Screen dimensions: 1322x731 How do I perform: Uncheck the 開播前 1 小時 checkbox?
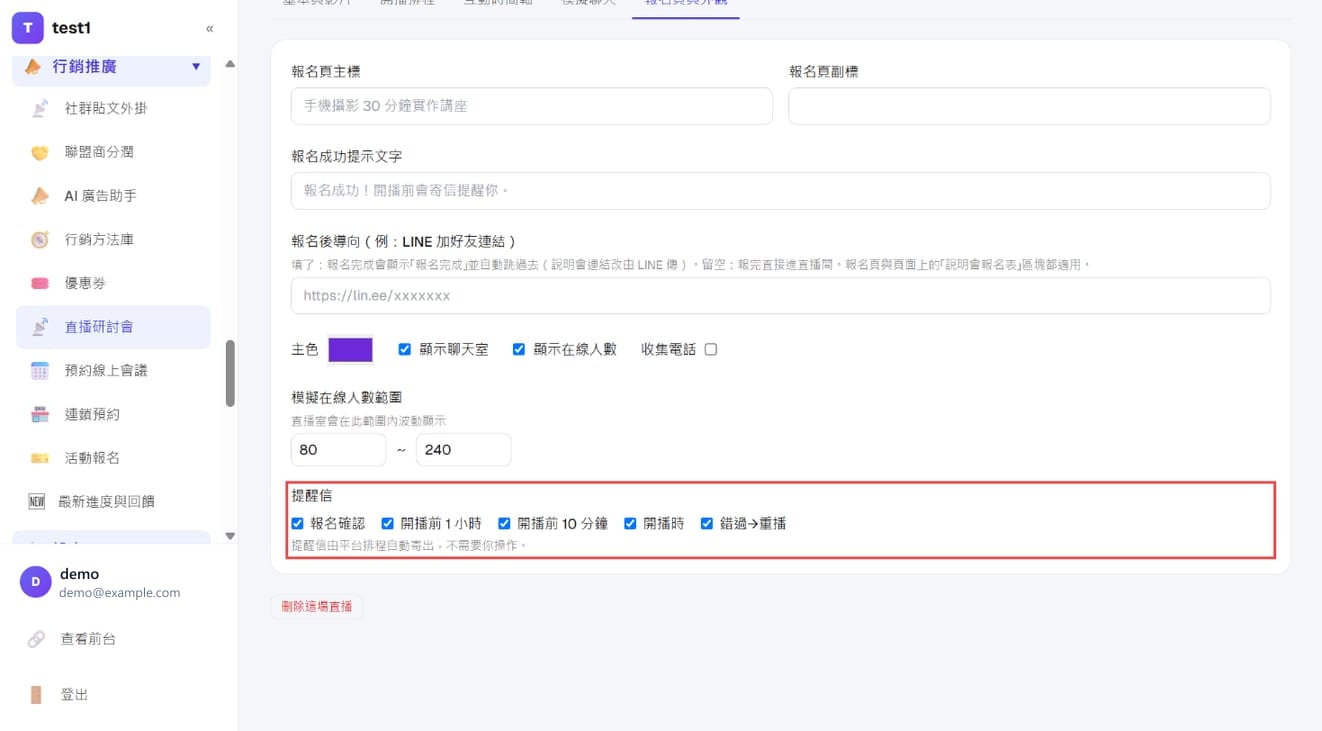388,523
